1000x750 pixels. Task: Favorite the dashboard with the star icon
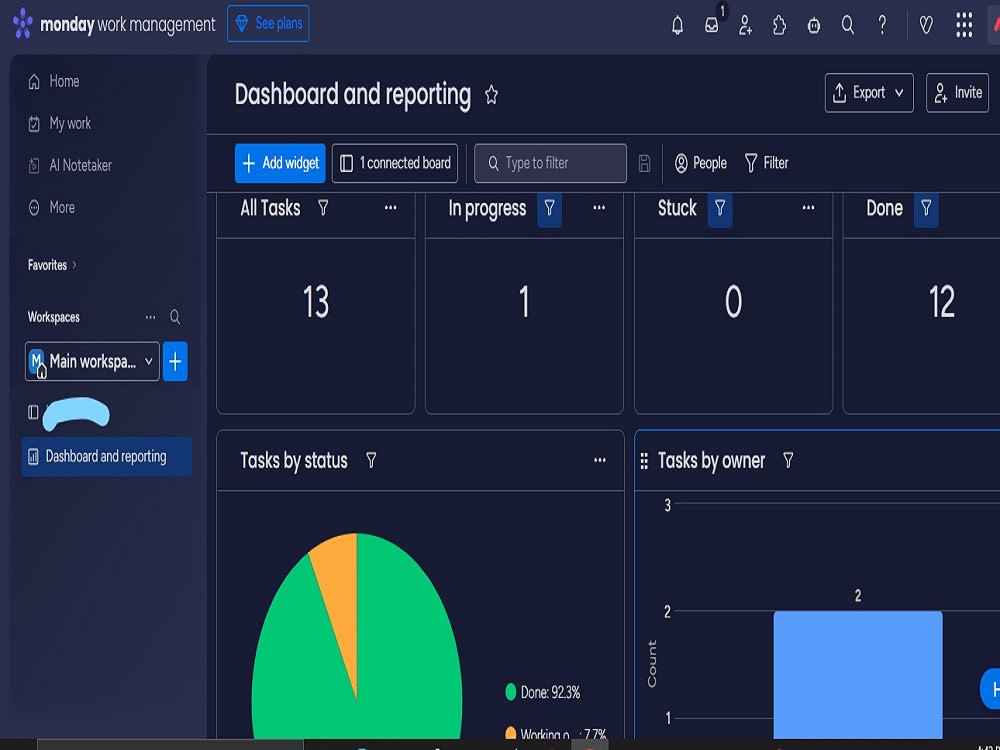[x=491, y=95]
